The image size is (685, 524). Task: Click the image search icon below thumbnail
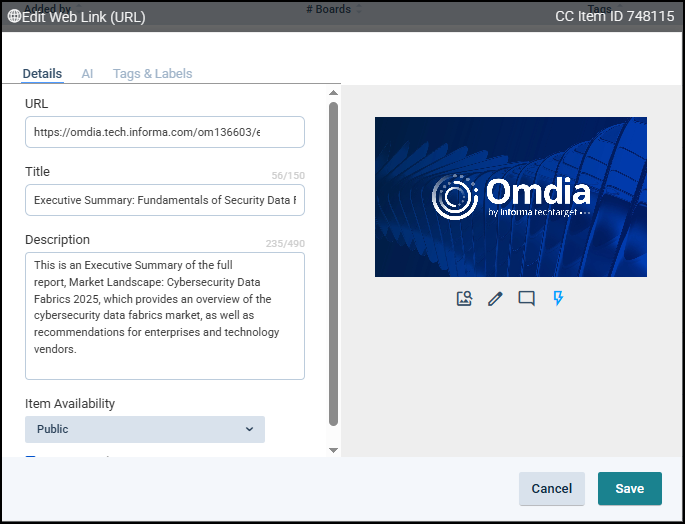point(464,298)
